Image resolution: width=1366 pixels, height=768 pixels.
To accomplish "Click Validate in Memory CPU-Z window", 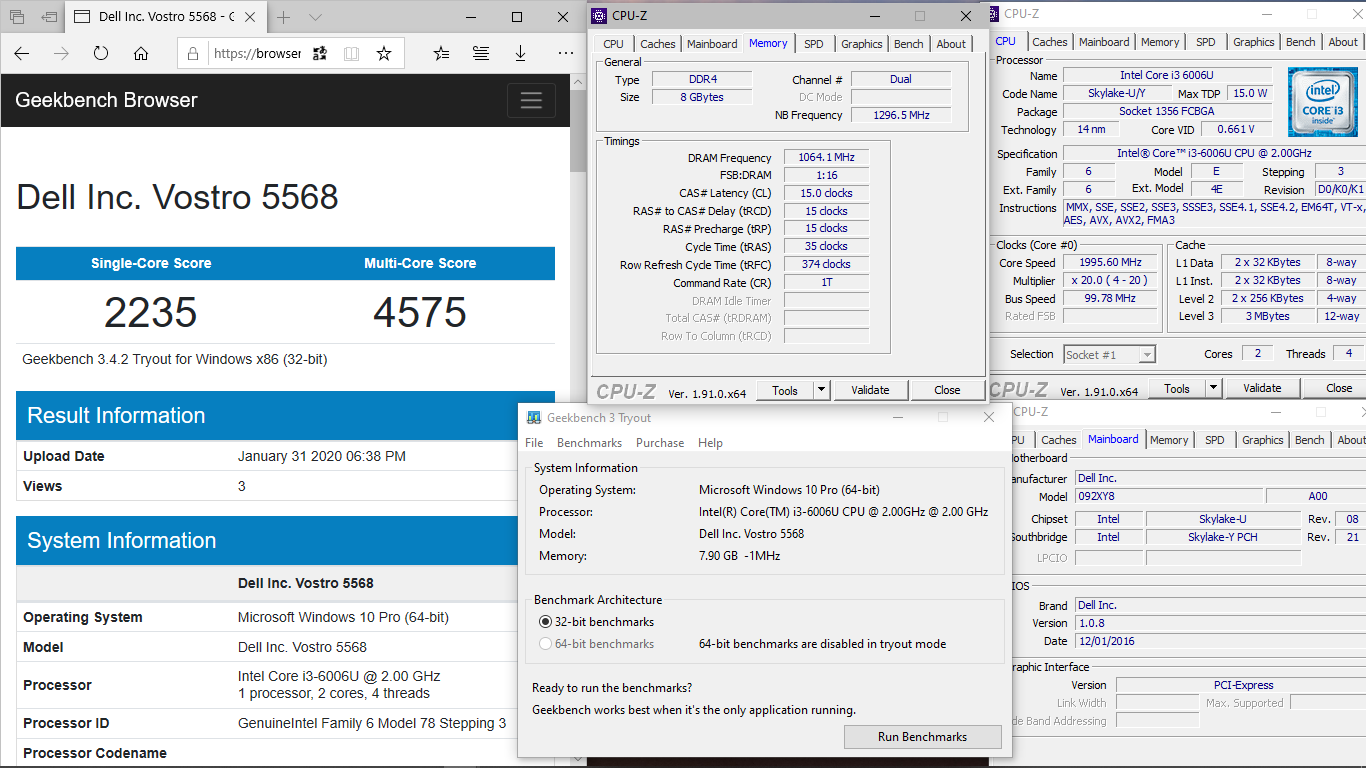I will [x=870, y=390].
